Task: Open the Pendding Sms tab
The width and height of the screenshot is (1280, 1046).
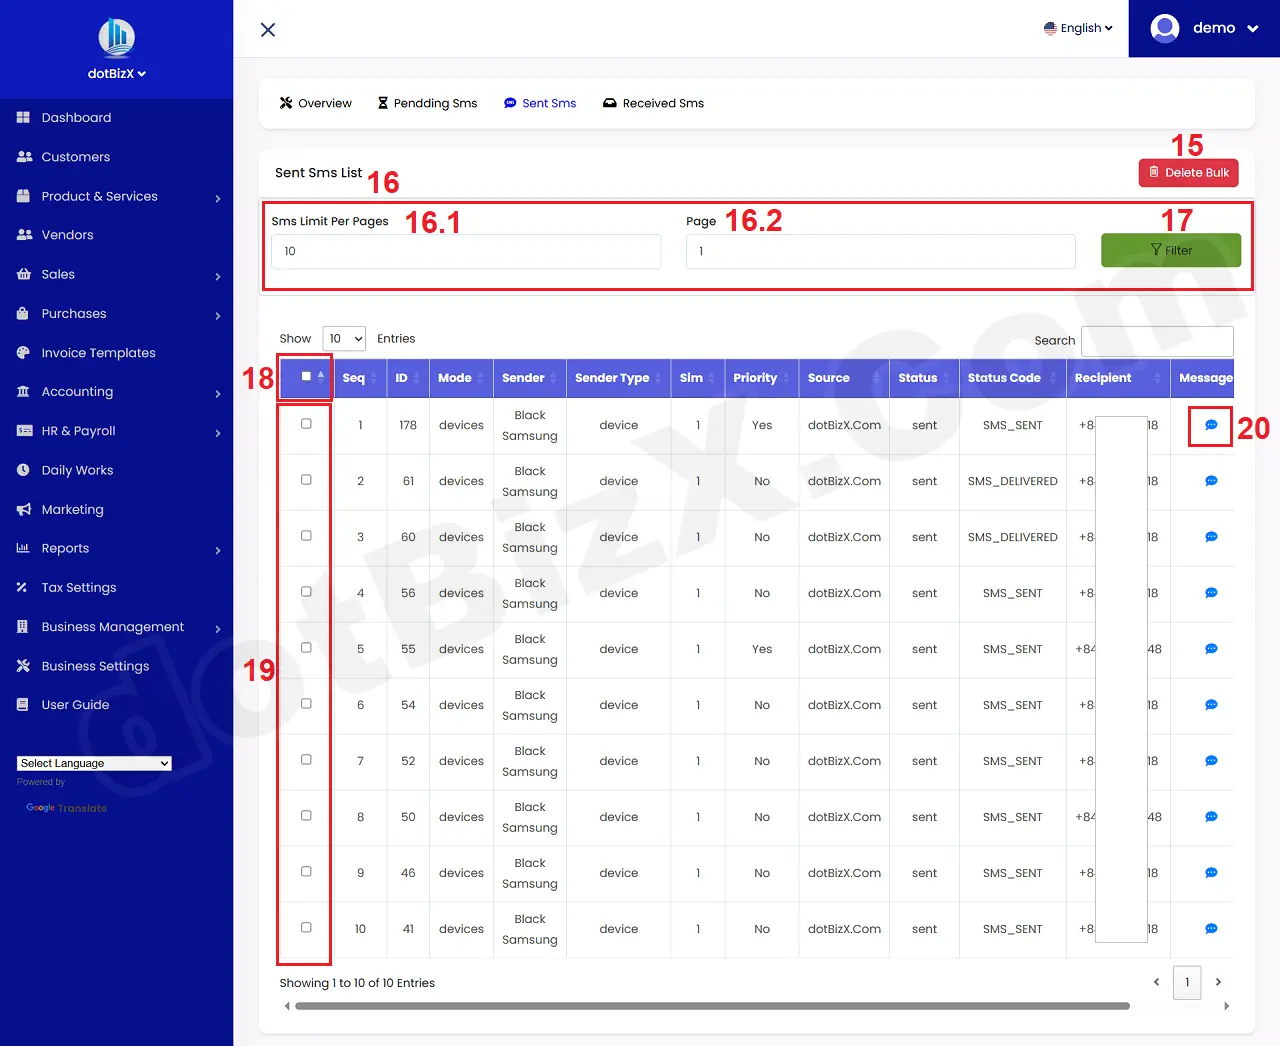Action: pyautogui.click(x=427, y=103)
